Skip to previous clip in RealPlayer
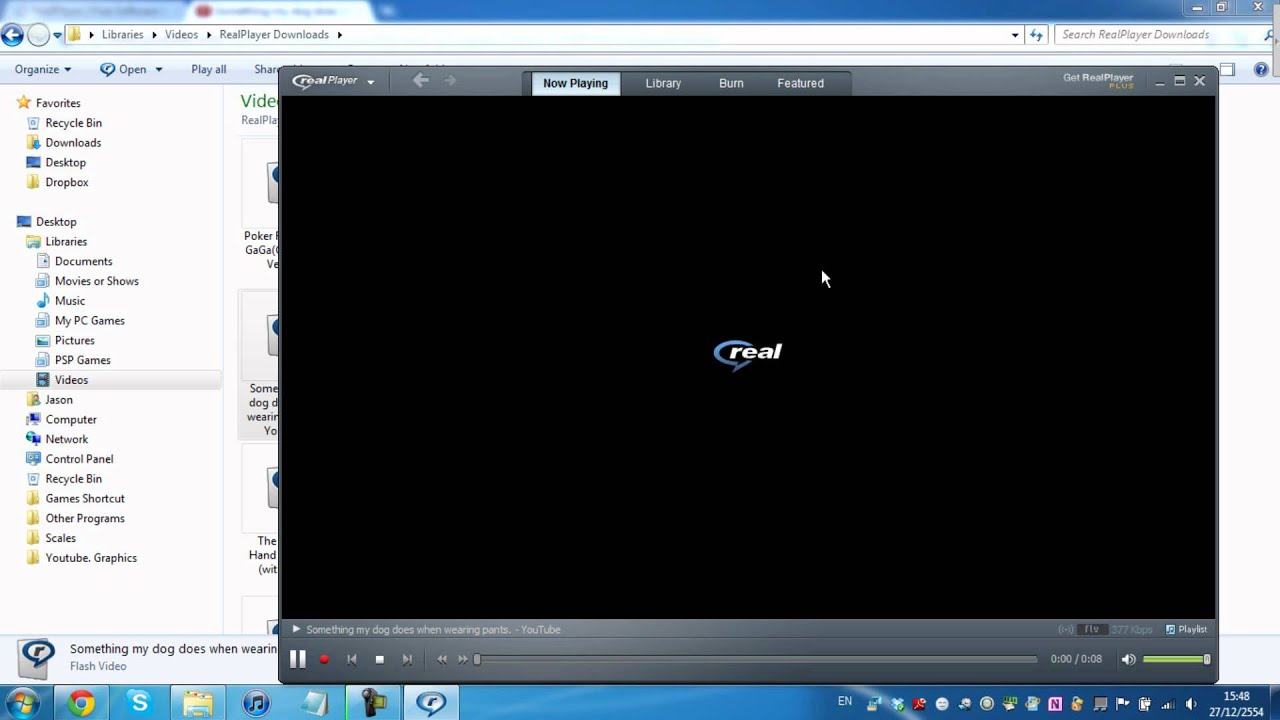Viewport: 1280px width, 720px height. pyautogui.click(x=352, y=659)
